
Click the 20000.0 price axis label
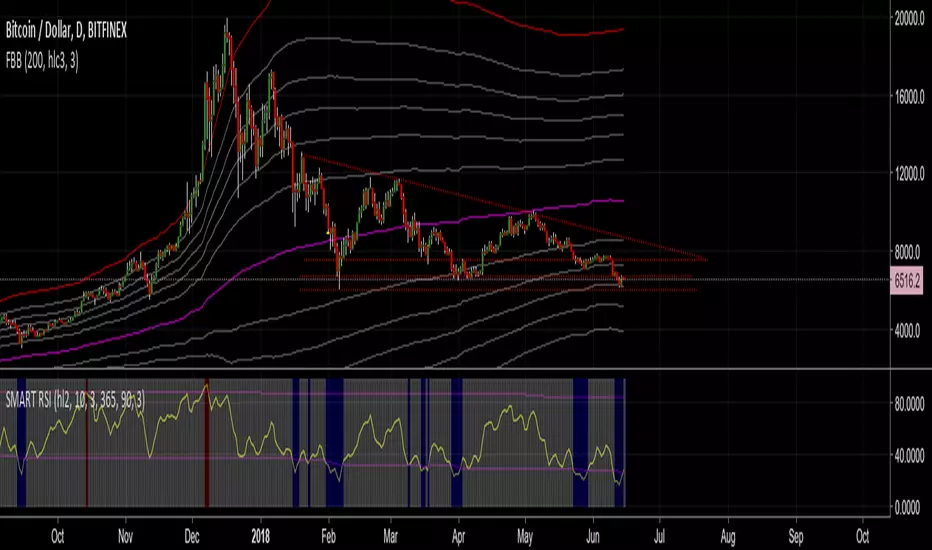coord(909,18)
